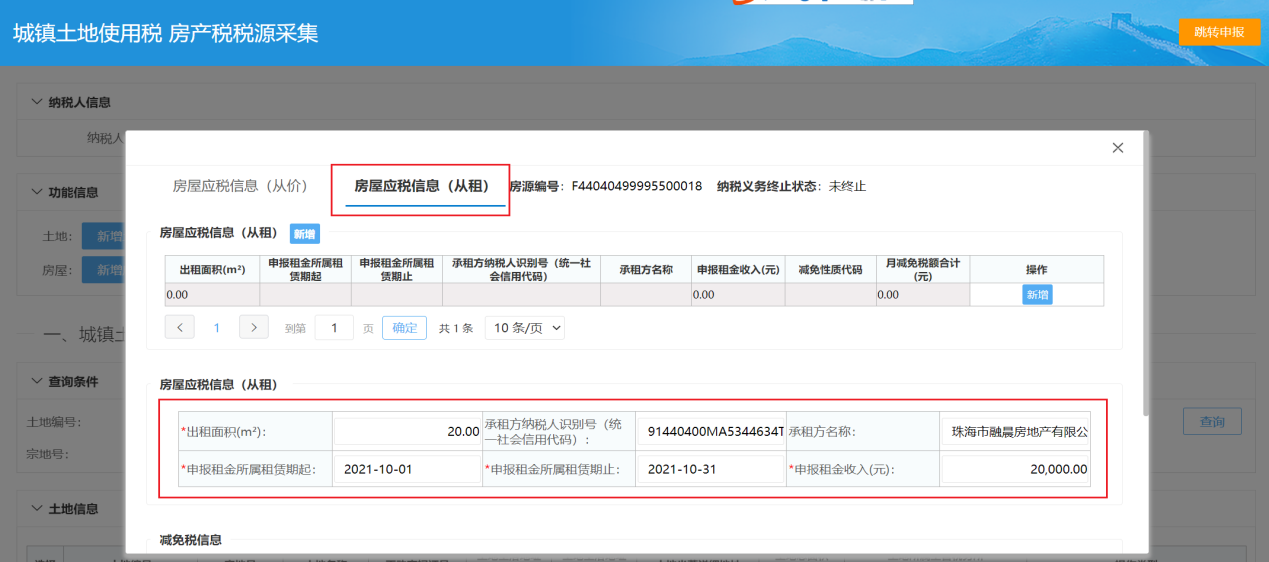The width and height of the screenshot is (1269, 562).
Task: Go to next page in the pagination
Action: click(x=254, y=327)
